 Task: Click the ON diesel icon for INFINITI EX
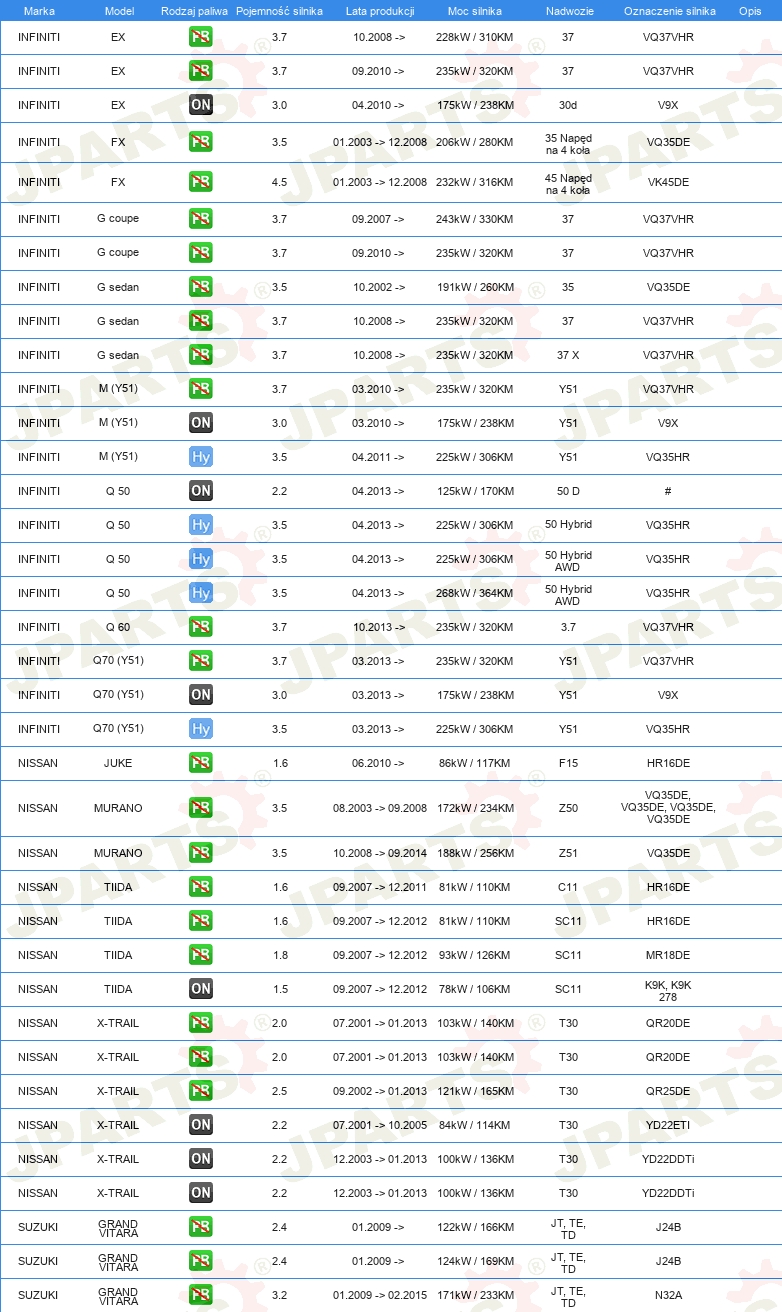click(x=201, y=105)
